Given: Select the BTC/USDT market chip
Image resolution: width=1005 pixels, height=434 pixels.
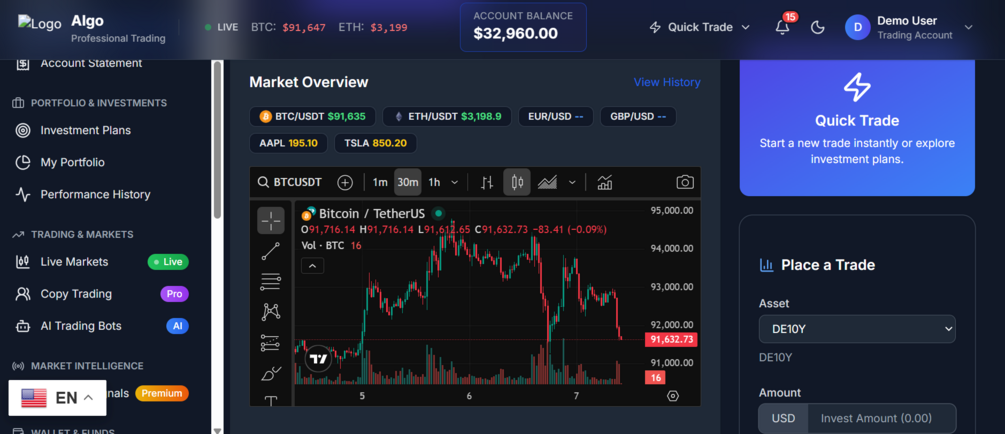Looking at the screenshot, I should click(312, 117).
